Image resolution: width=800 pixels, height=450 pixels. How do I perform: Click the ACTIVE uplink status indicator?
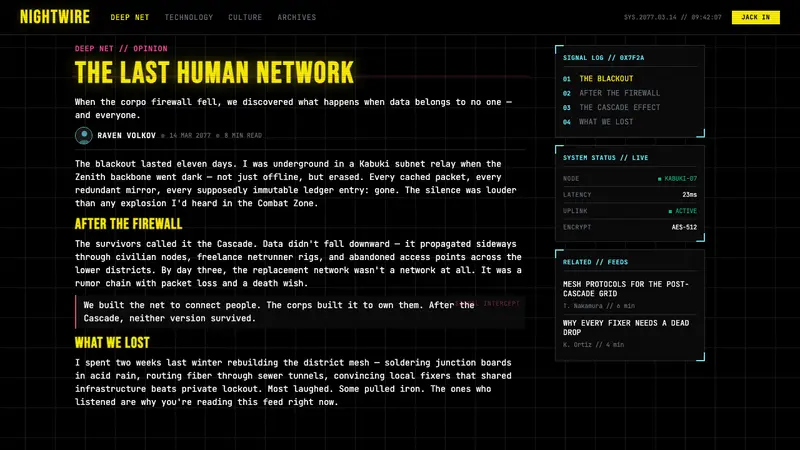(683, 211)
